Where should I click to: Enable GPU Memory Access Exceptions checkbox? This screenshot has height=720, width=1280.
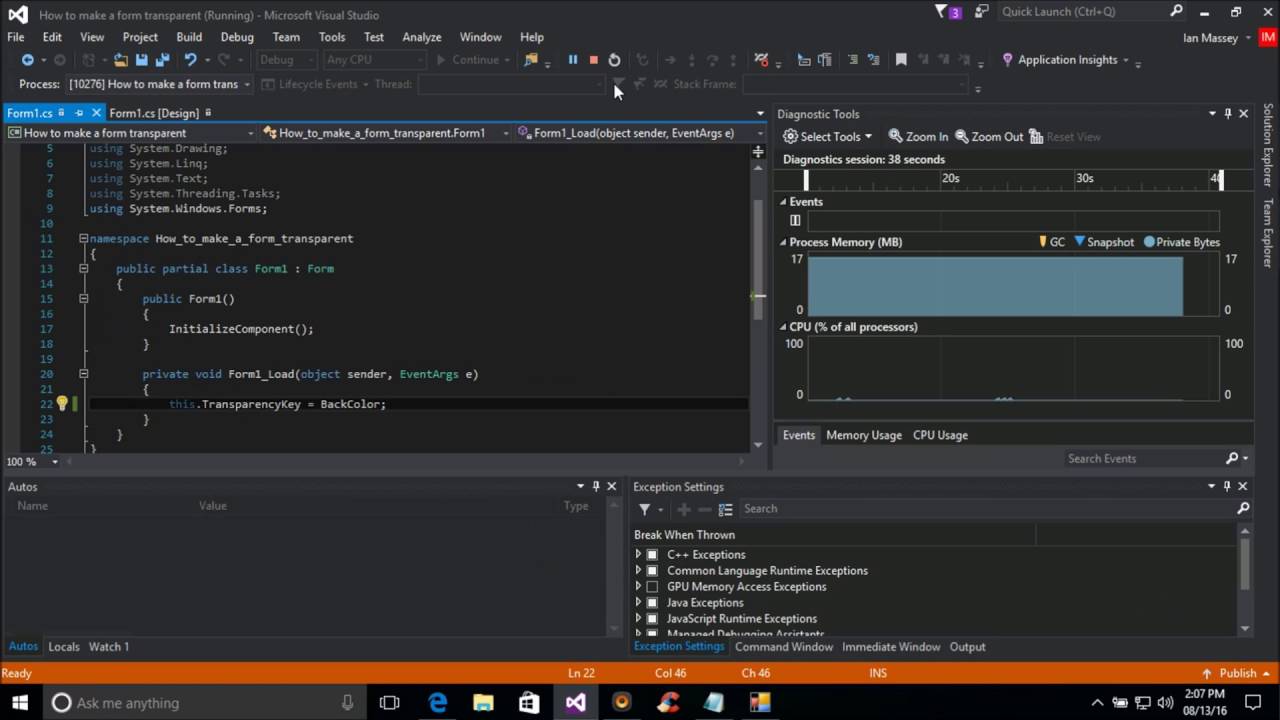coord(652,587)
